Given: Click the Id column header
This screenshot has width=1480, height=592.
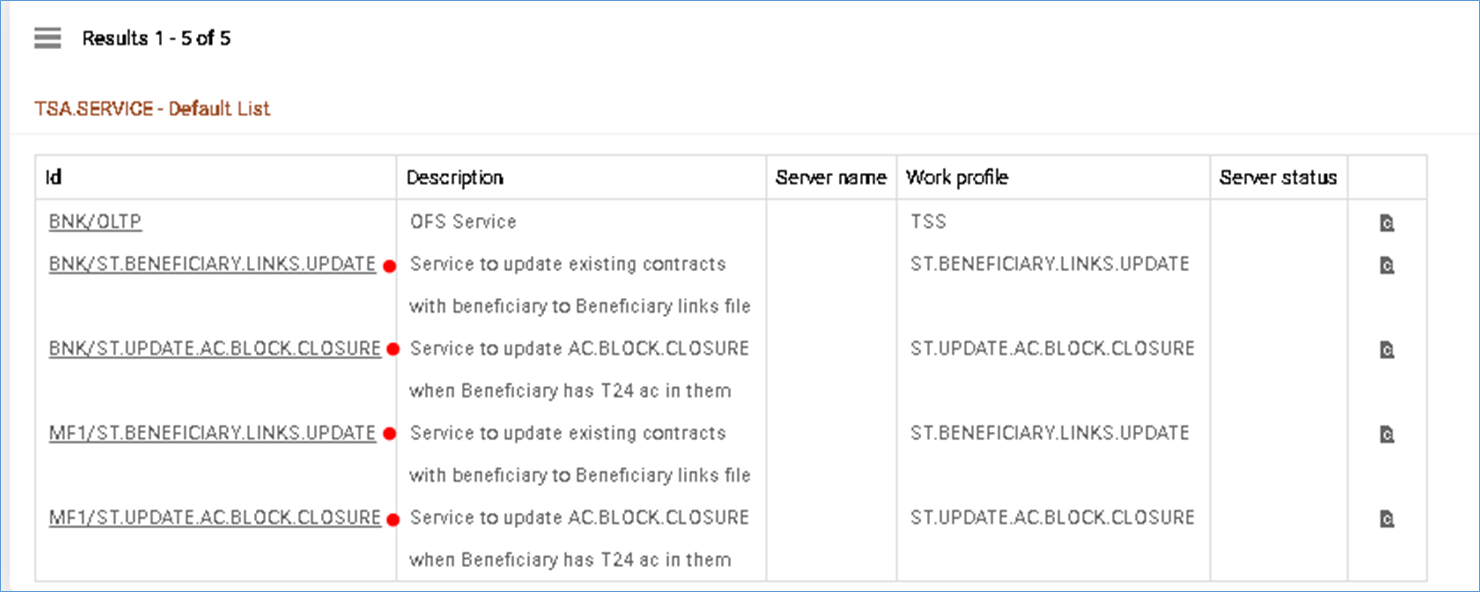Looking at the screenshot, I should coord(54,178).
